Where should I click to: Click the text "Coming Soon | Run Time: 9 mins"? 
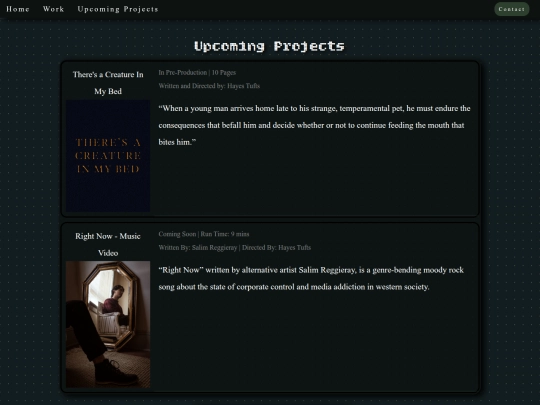tap(204, 234)
